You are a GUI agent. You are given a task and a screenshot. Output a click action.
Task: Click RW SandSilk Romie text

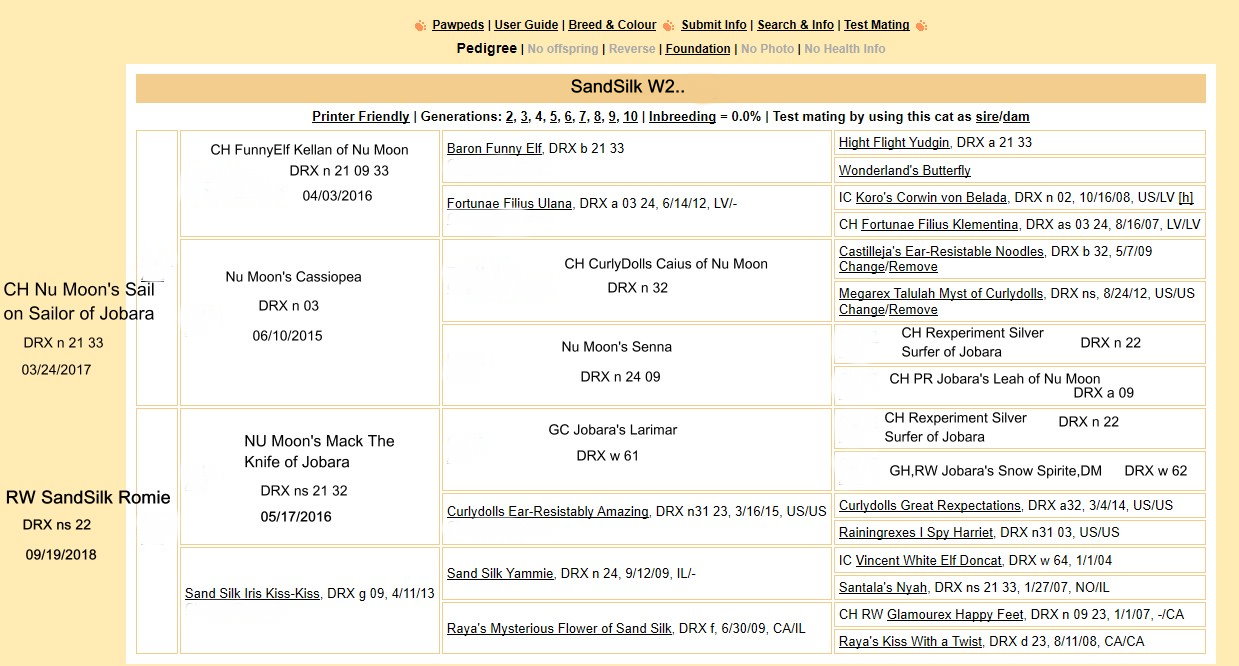pos(88,497)
